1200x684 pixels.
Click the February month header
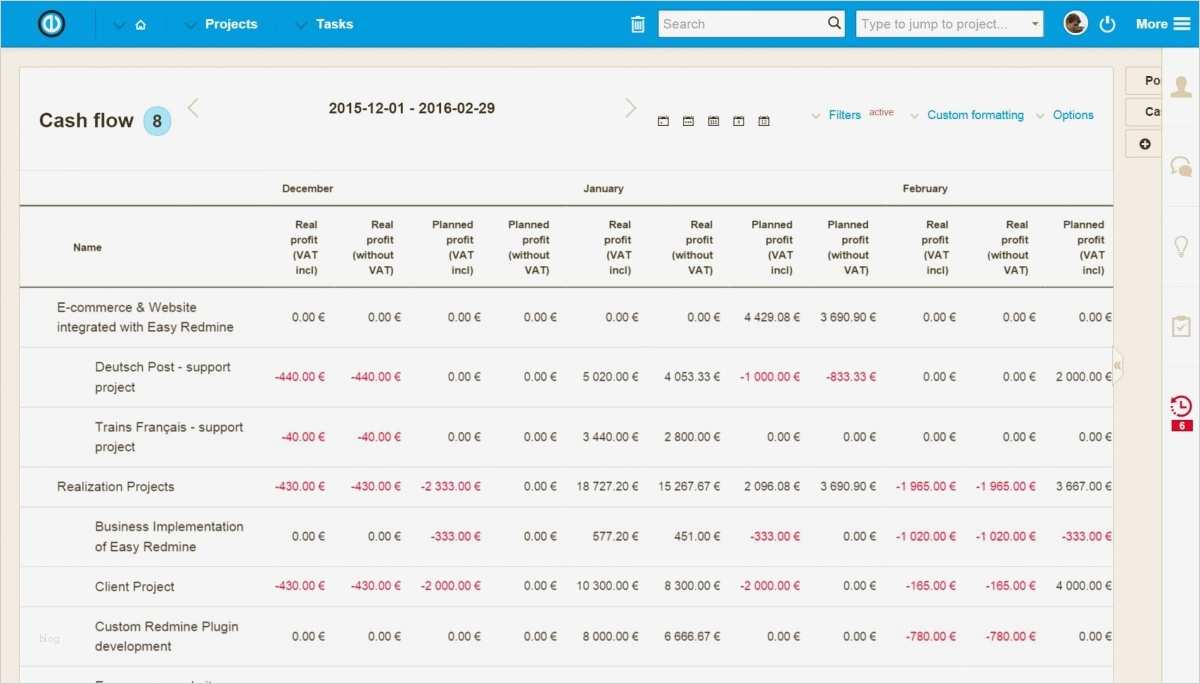(x=925, y=188)
